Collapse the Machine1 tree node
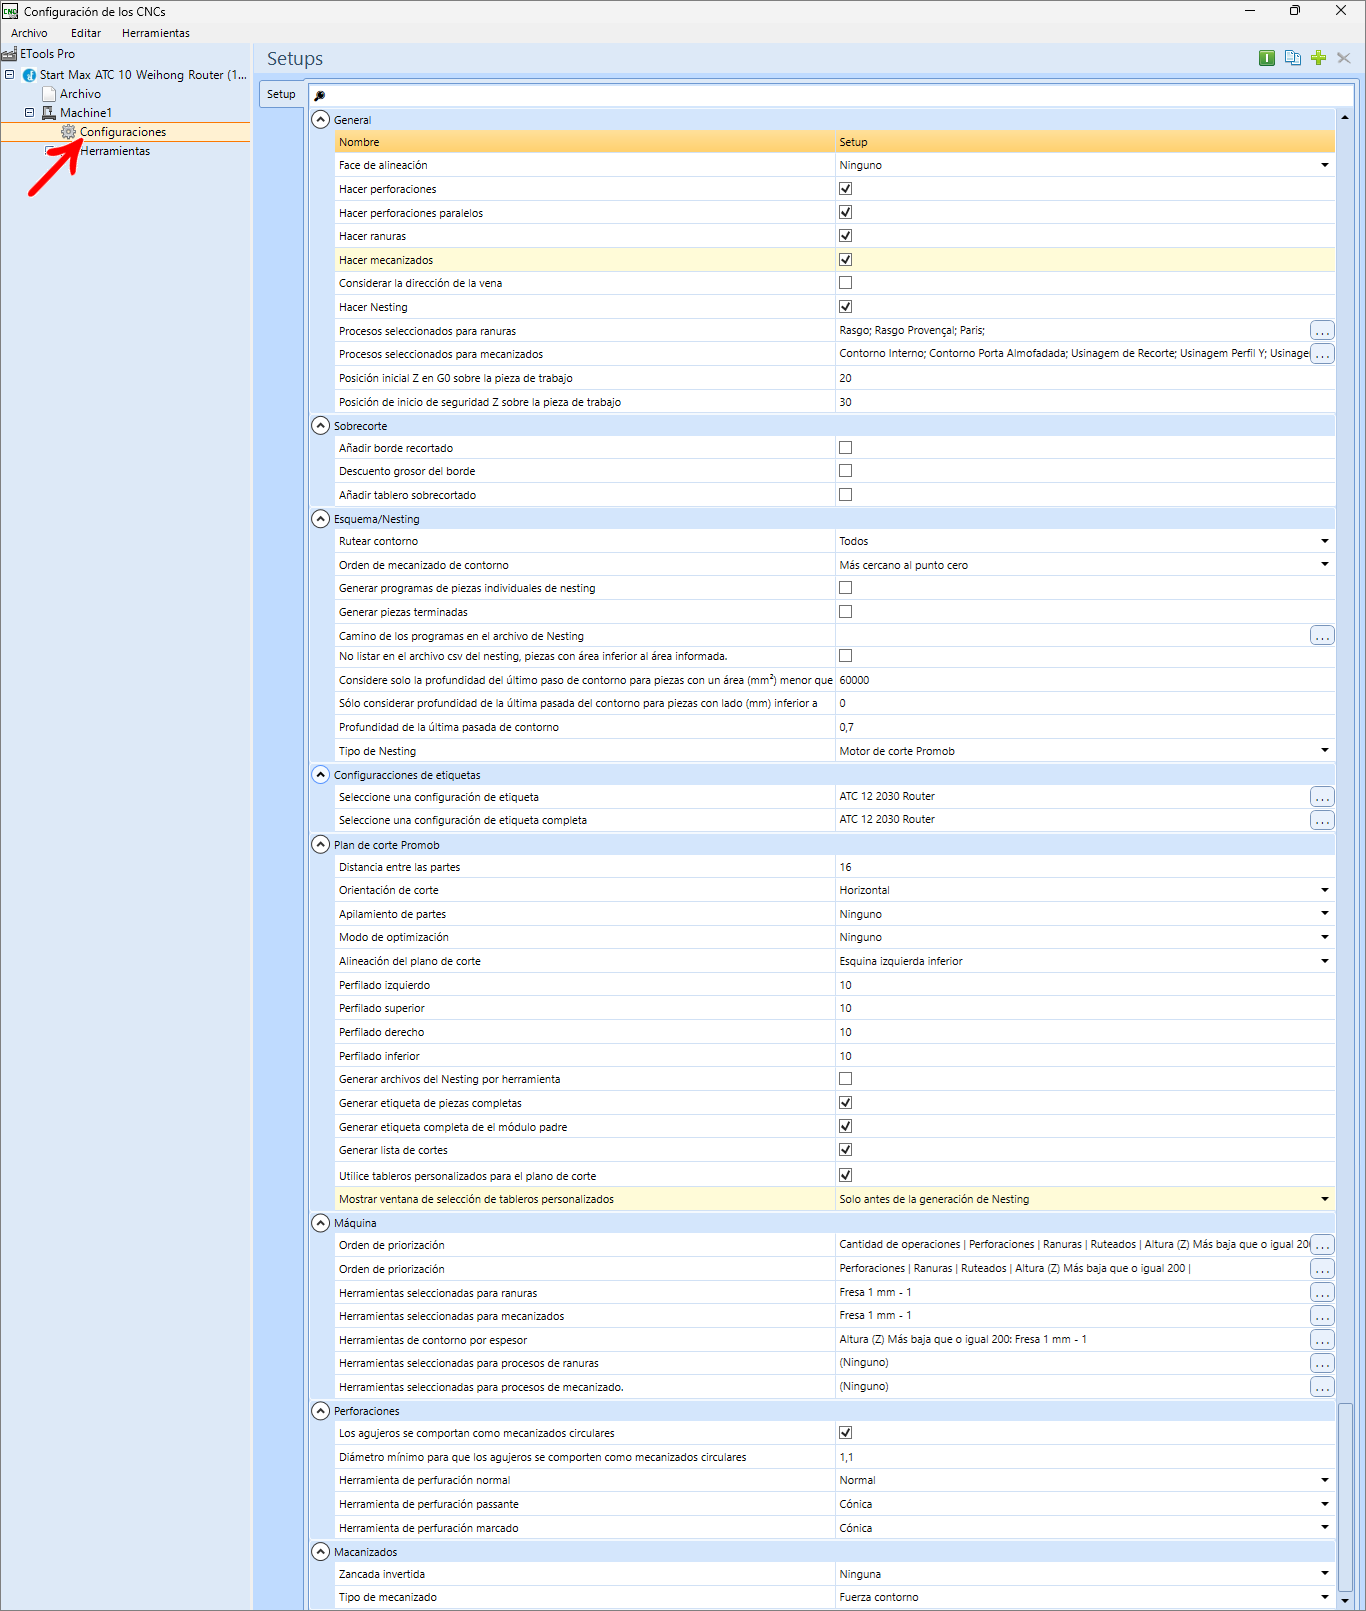The height and width of the screenshot is (1611, 1366). coord(29,113)
